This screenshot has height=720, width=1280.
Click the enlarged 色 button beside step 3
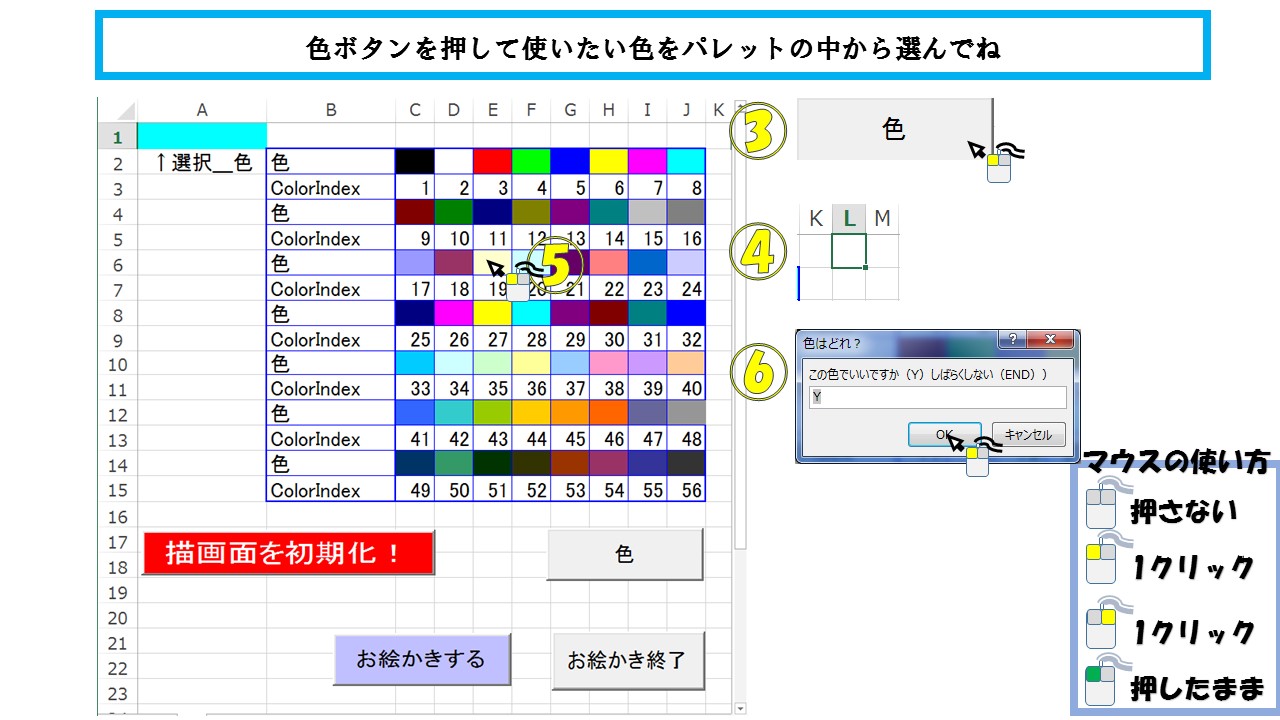pyautogui.click(x=894, y=129)
